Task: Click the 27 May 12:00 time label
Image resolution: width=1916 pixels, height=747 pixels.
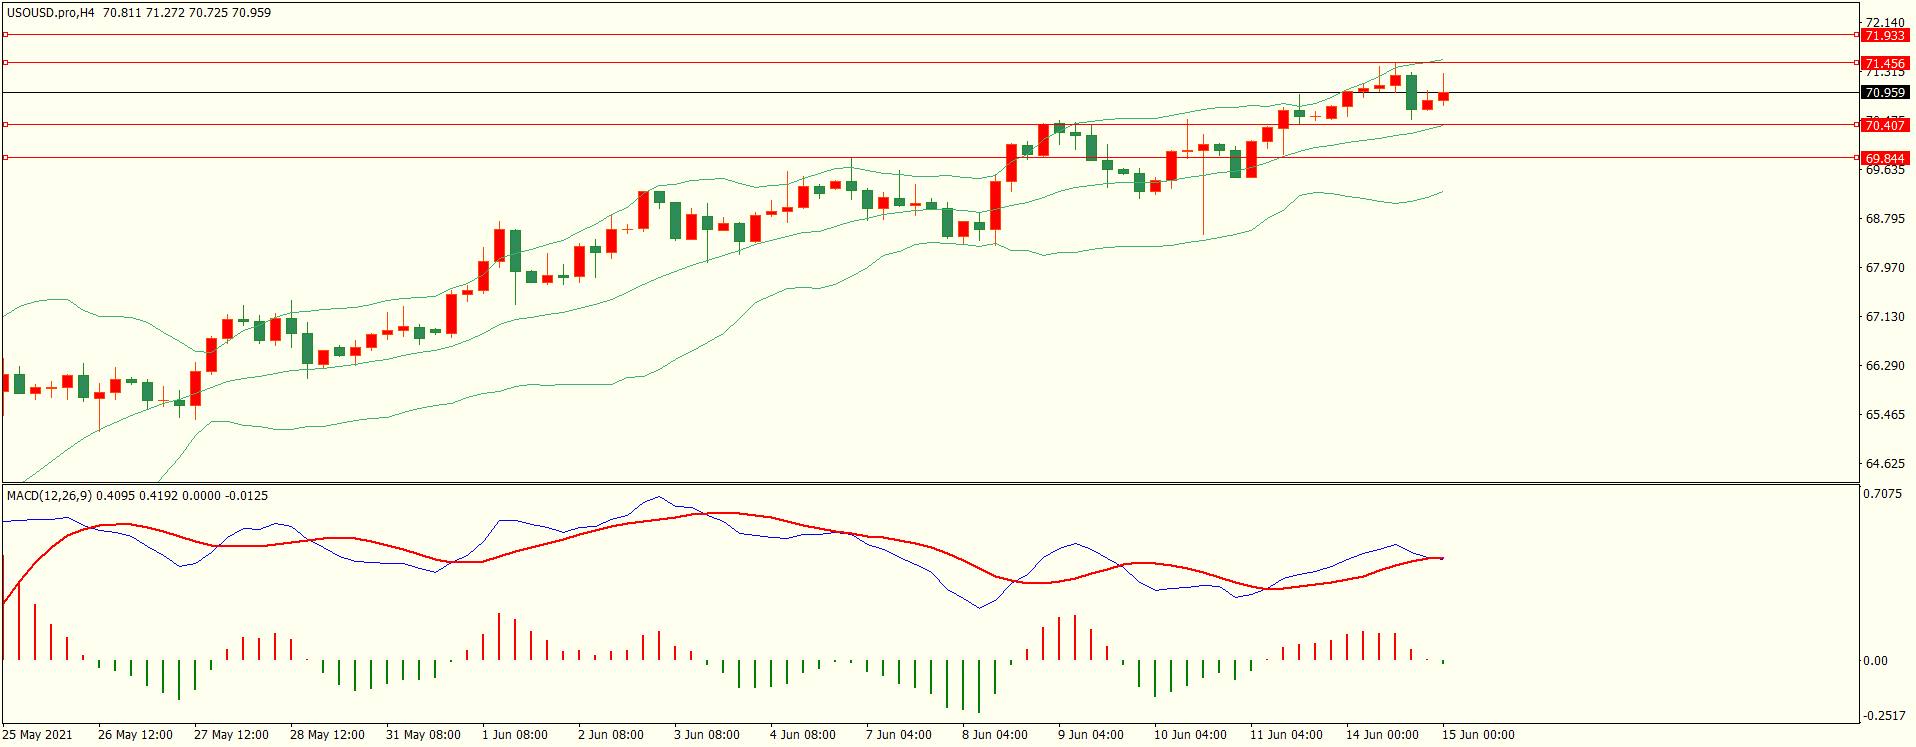Action: pos(231,735)
